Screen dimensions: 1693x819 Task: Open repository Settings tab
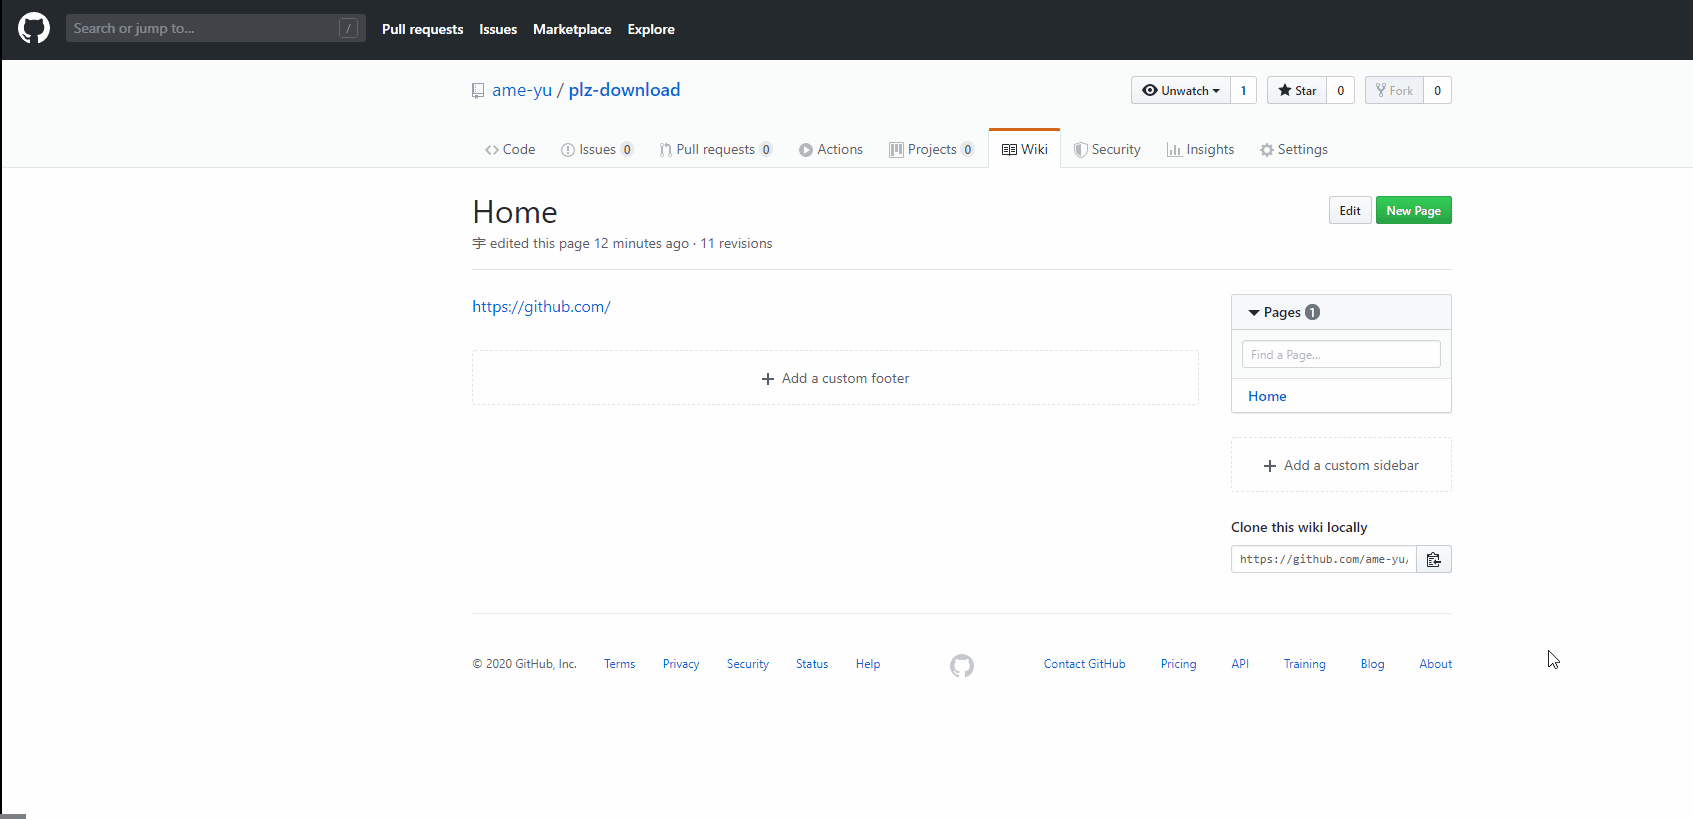tap(1294, 149)
